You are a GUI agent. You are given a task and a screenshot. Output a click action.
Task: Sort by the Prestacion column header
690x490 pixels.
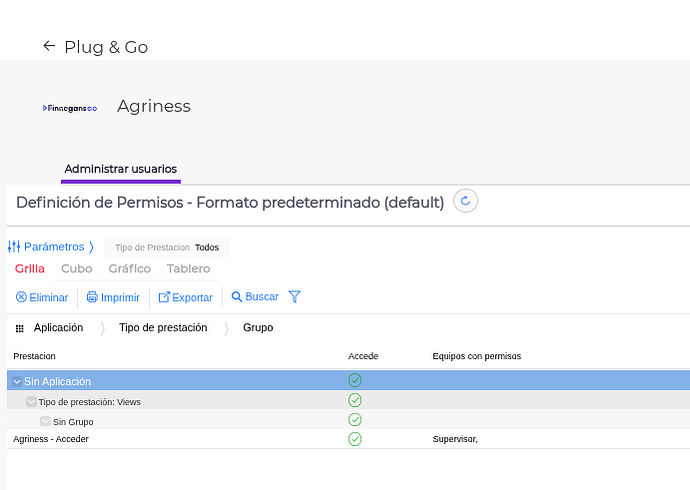34,356
